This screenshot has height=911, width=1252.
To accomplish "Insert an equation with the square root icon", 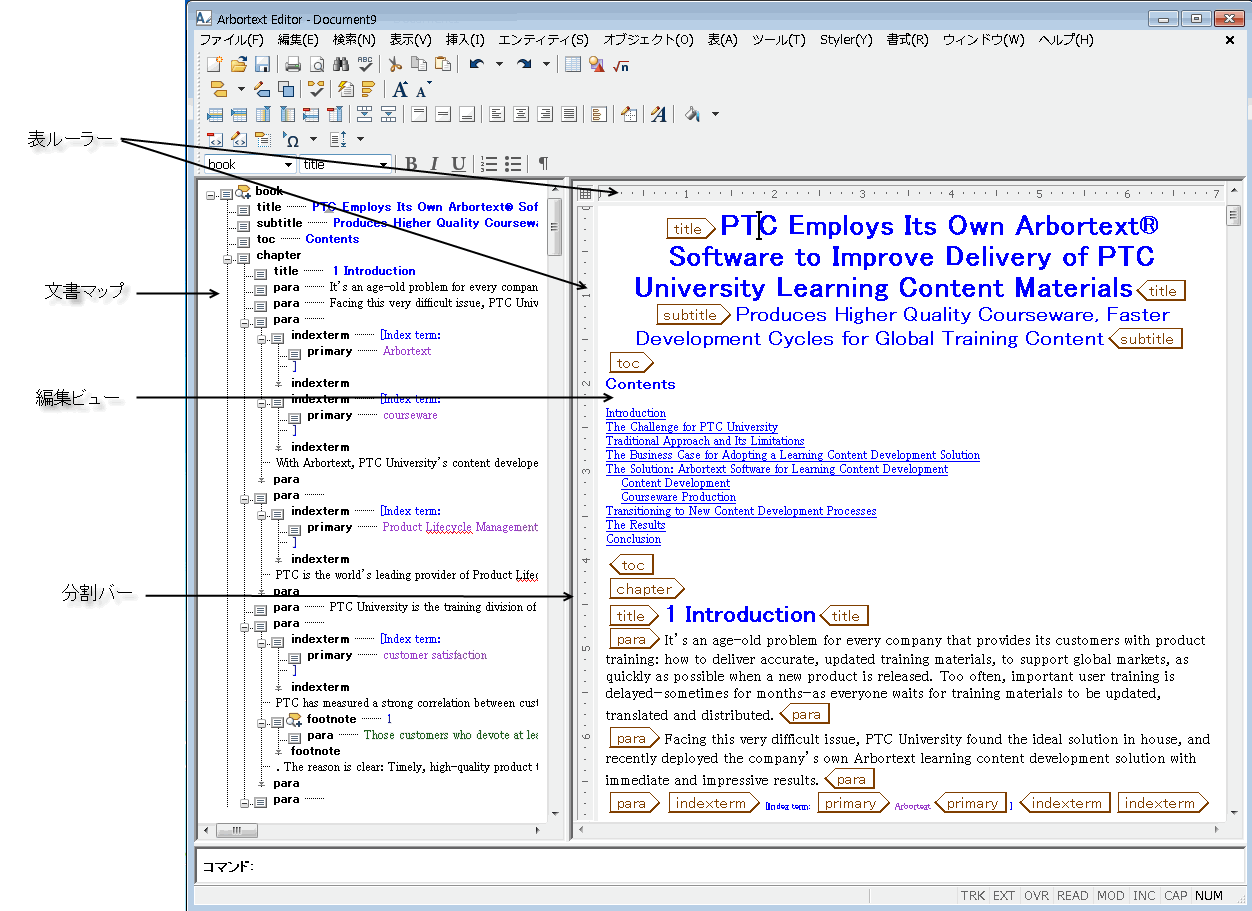I will [x=621, y=65].
